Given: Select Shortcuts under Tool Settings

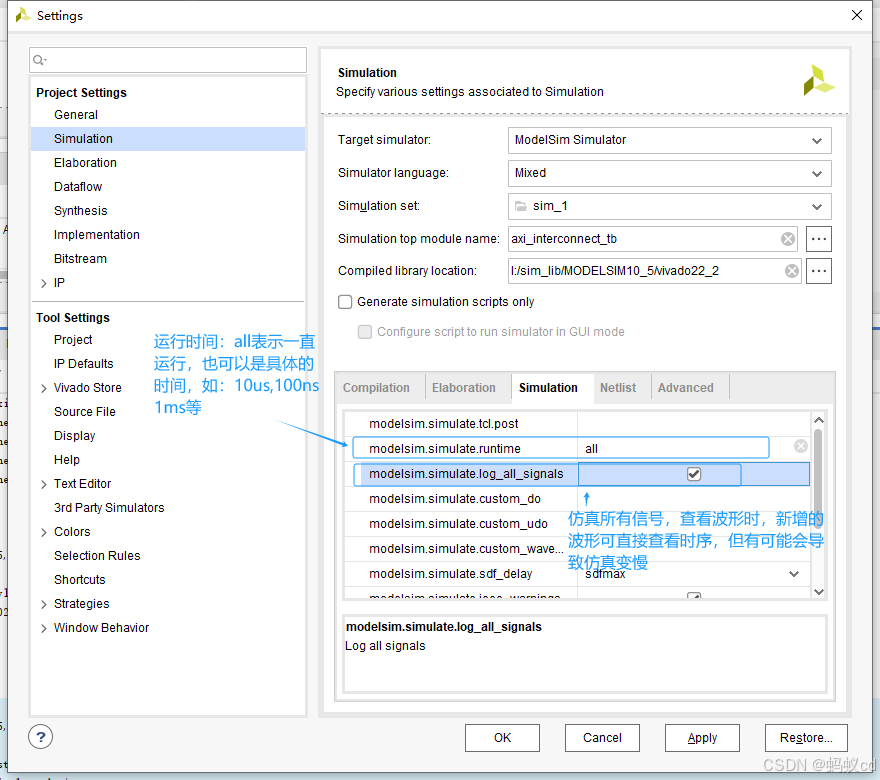Looking at the screenshot, I should coord(80,580).
